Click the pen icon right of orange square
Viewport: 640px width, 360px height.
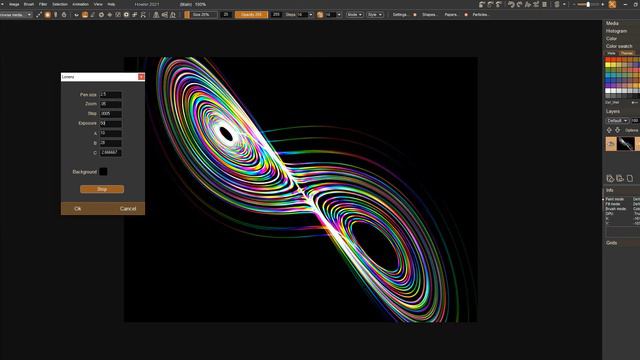[x=93, y=15]
